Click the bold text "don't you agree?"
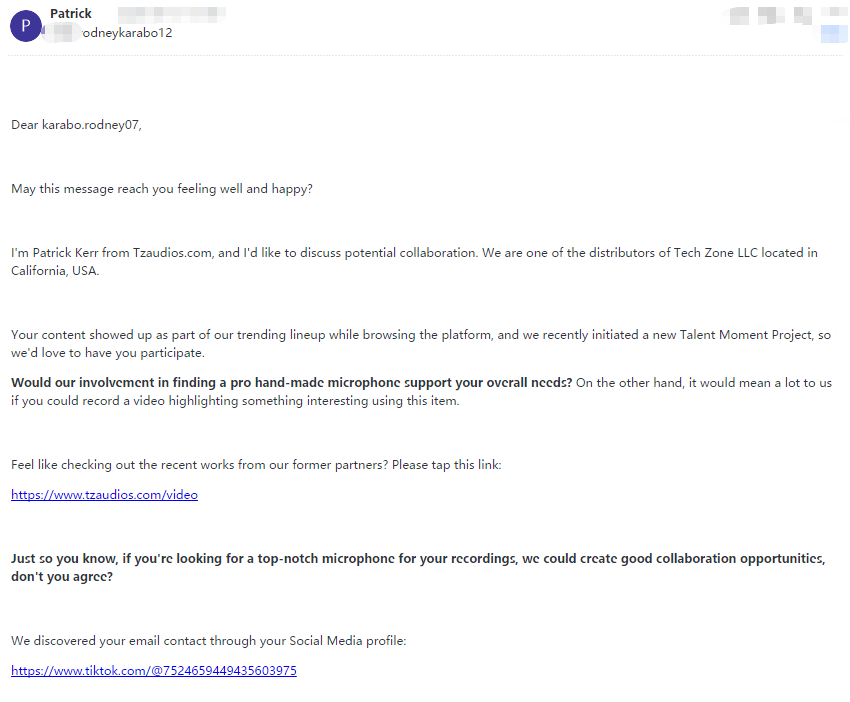 coord(62,577)
